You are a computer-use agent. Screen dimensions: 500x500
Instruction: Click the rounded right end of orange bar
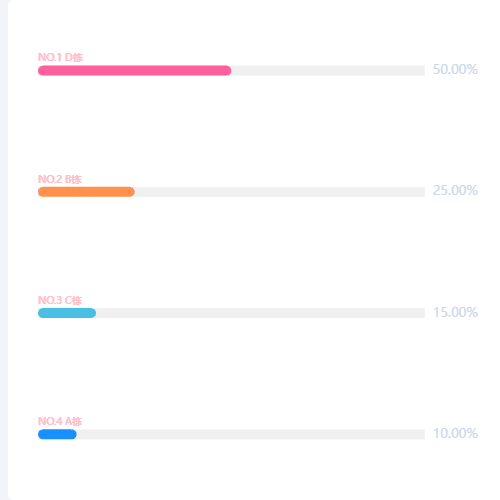pyautogui.click(x=131, y=192)
